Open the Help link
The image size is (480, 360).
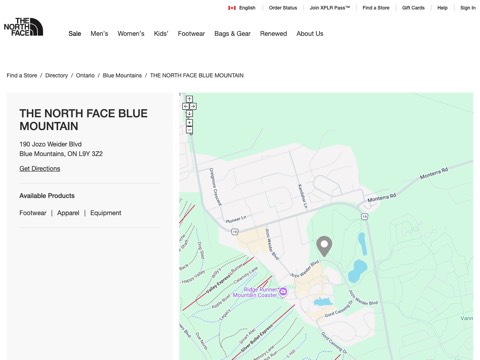coord(442,8)
